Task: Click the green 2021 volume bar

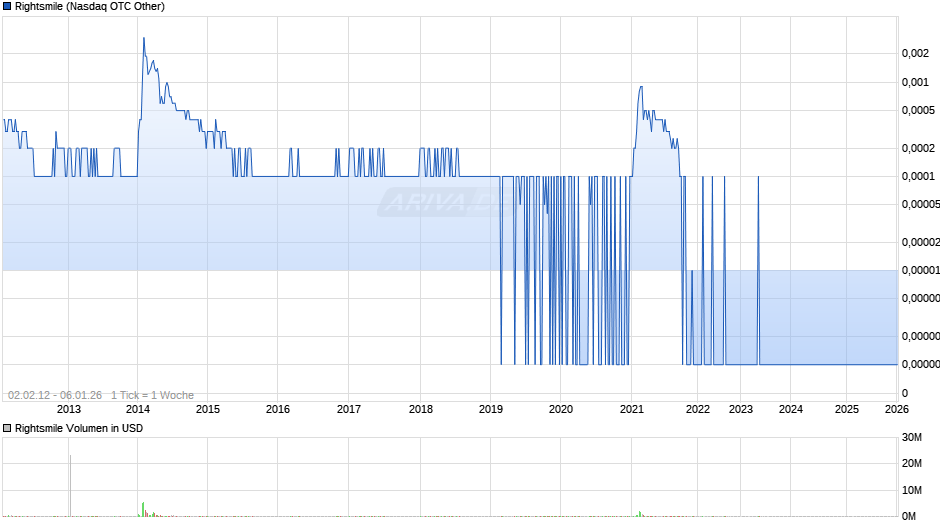Action: 640,514
